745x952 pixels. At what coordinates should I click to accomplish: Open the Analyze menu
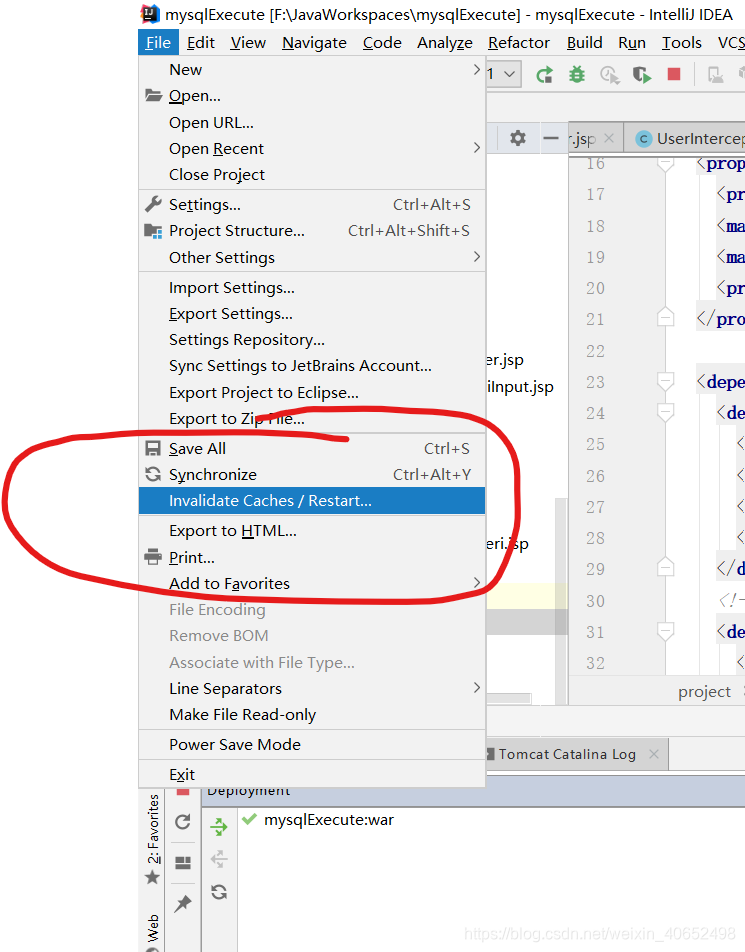[x=444, y=42]
